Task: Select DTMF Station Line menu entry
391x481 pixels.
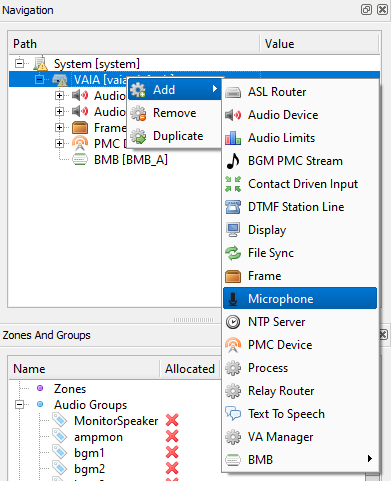Action: (x=300, y=207)
